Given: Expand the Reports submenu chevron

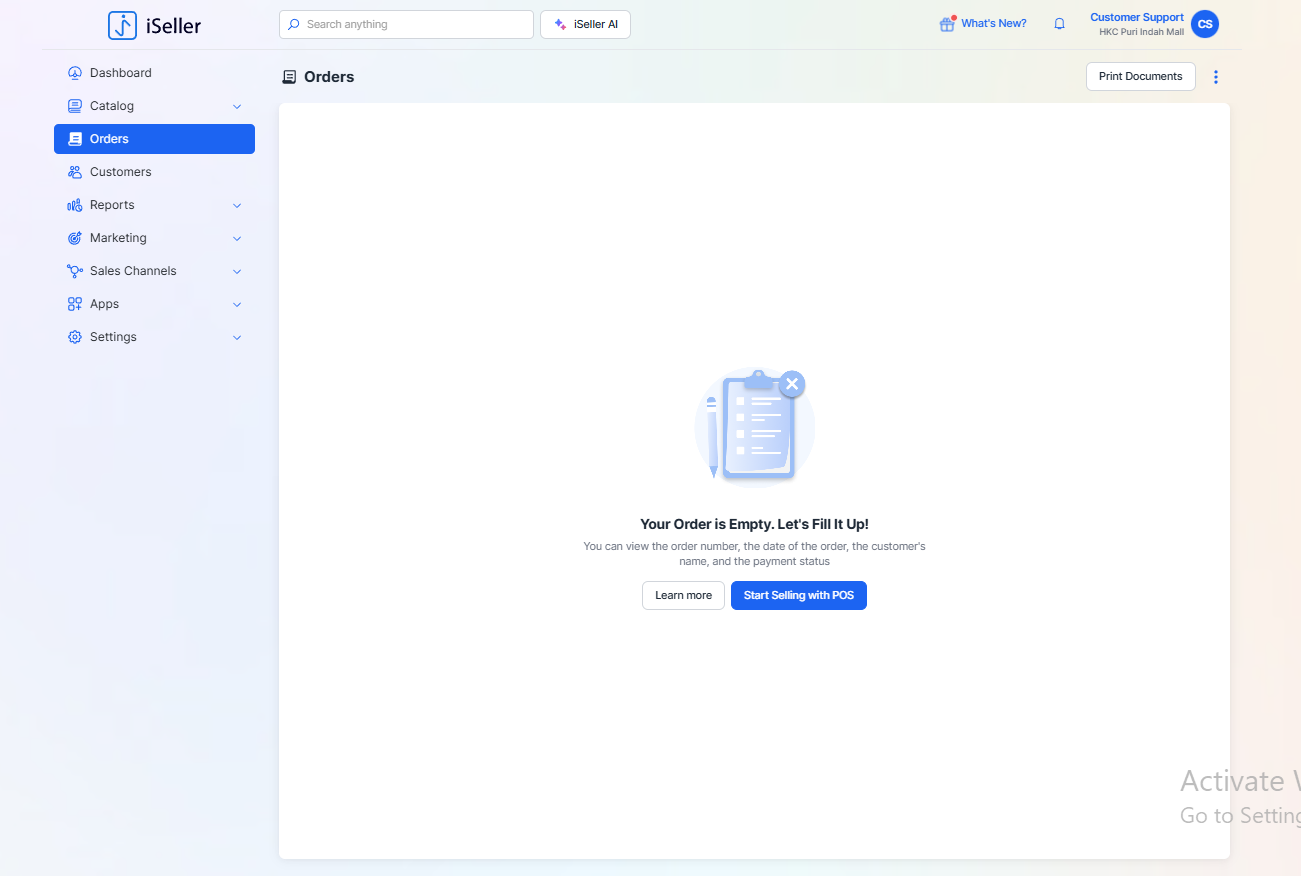Looking at the screenshot, I should pyautogui.click(x=237, y=205).
